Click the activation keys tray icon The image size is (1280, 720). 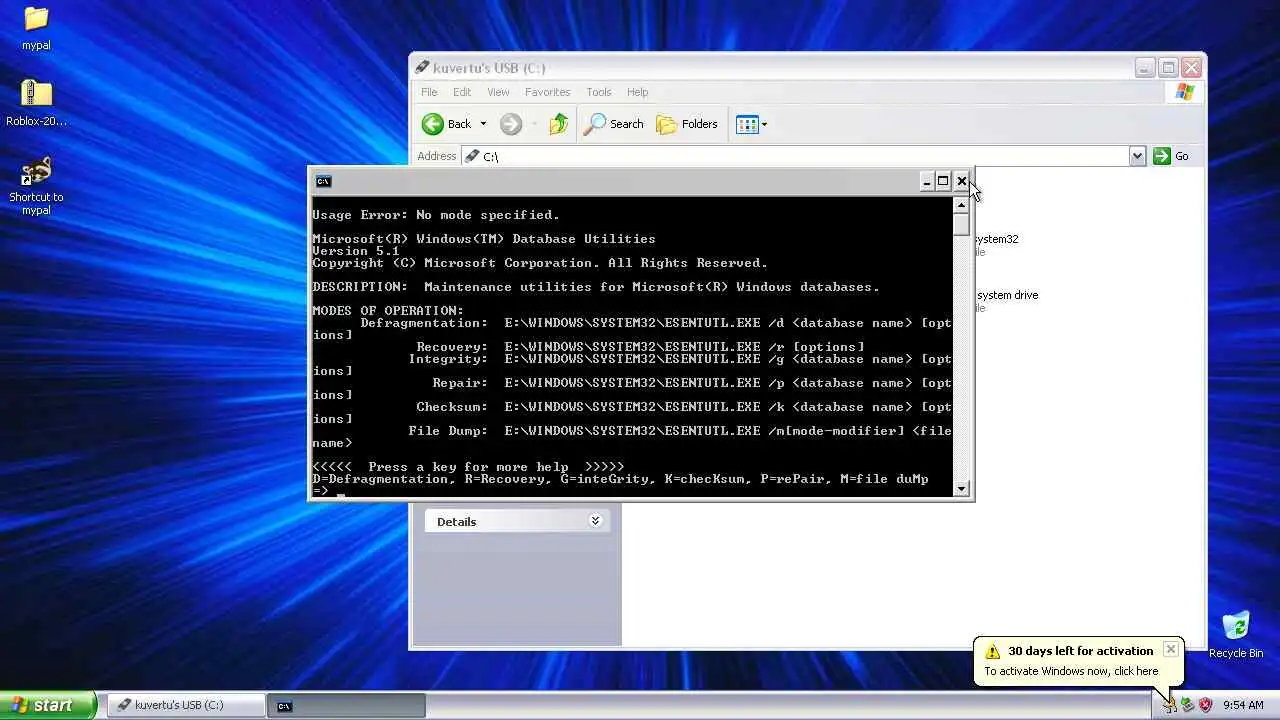pyautogui.click(x=1169, y=705)
